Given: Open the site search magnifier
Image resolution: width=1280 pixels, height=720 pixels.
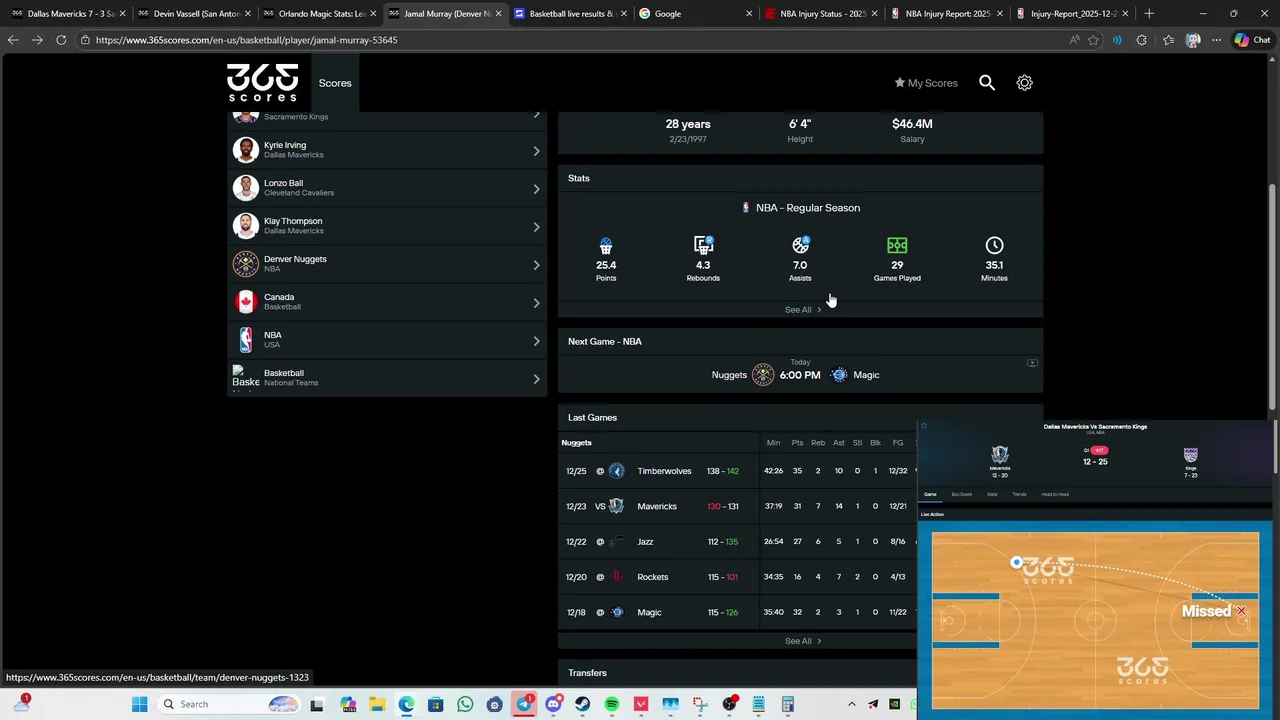Looking at the screenshot, I should 987,83.
